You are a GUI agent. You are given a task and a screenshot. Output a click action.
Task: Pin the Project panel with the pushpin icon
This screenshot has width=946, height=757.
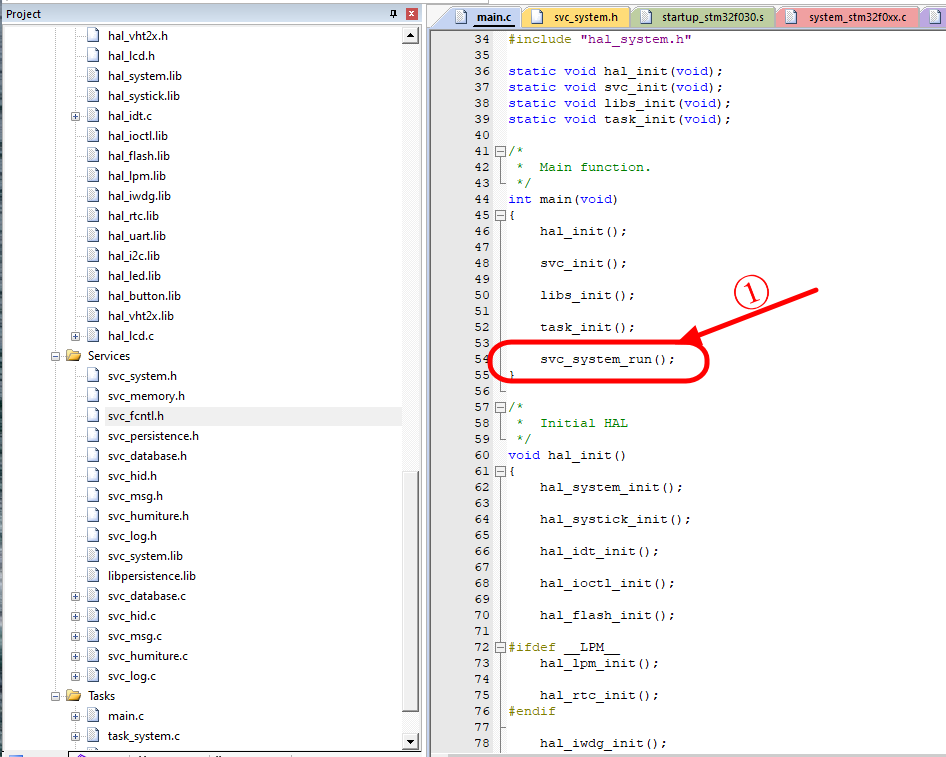pos(393,14)
